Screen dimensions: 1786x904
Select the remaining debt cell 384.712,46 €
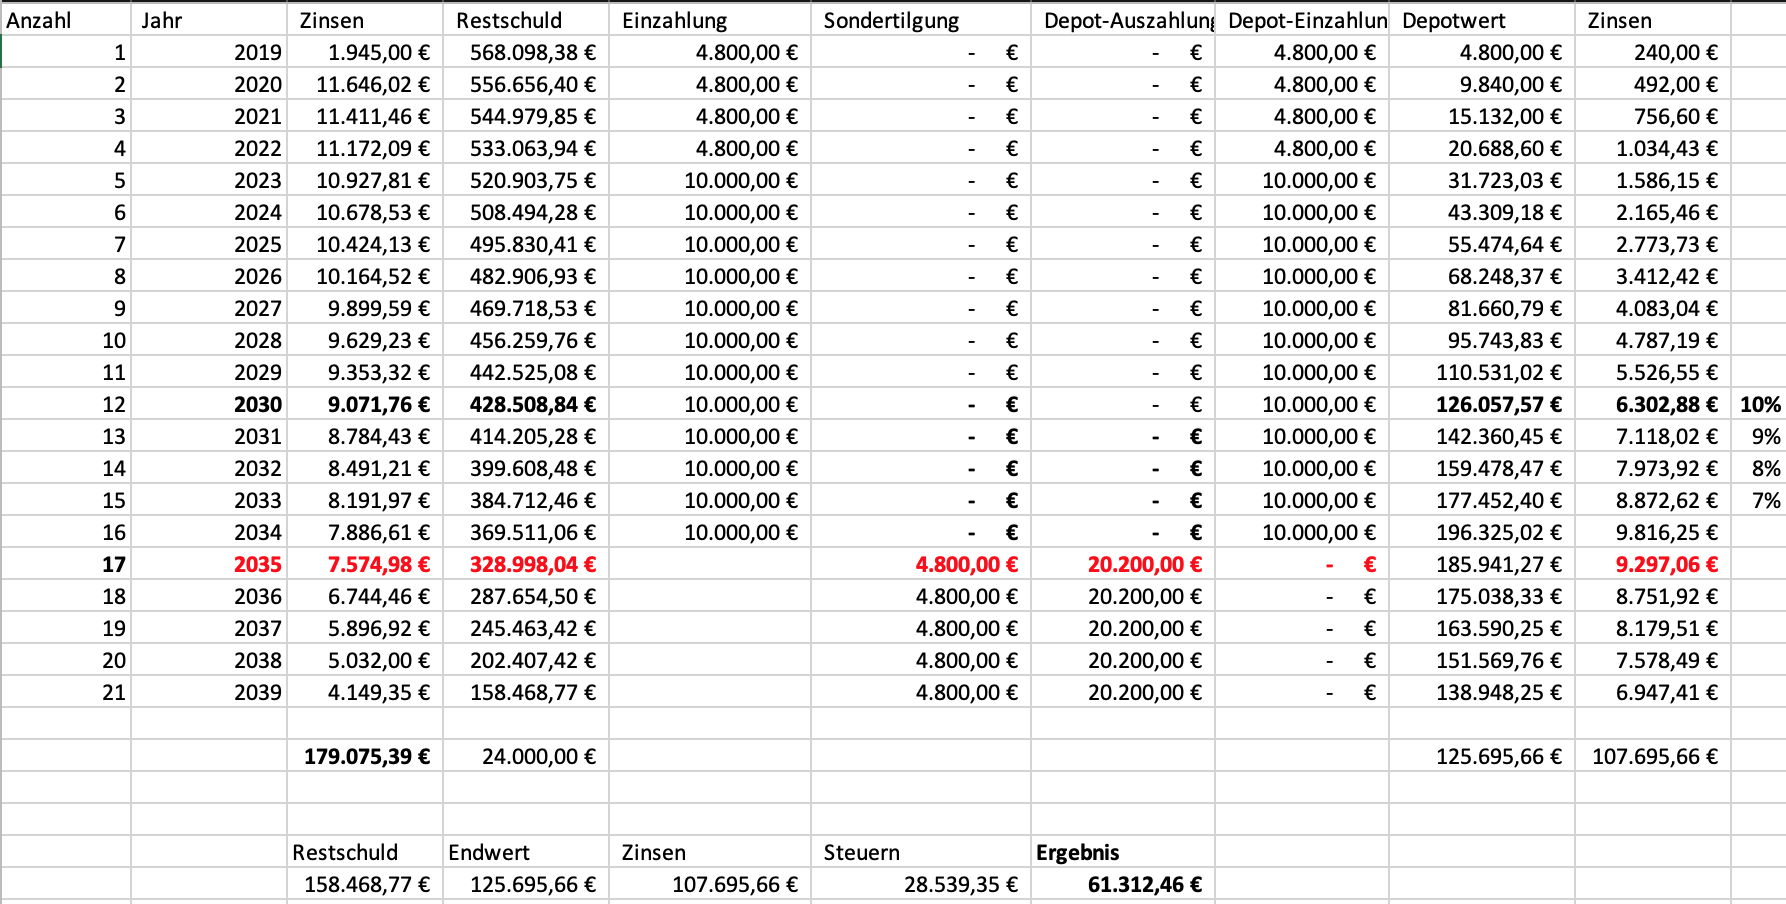coord(526,500)
